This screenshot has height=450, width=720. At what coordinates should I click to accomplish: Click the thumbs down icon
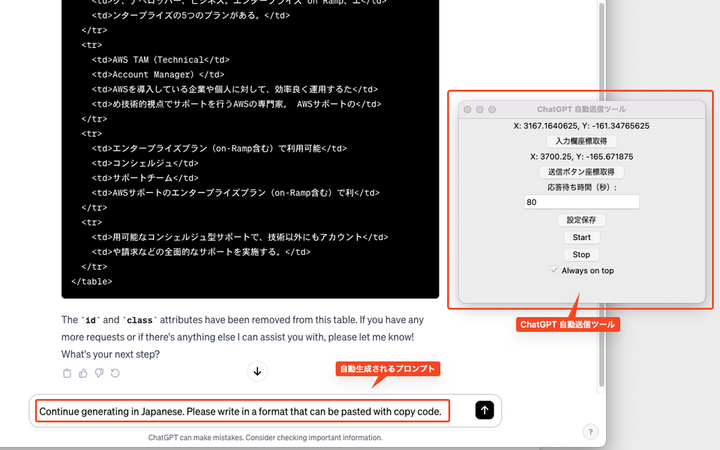tap(99, 373)
